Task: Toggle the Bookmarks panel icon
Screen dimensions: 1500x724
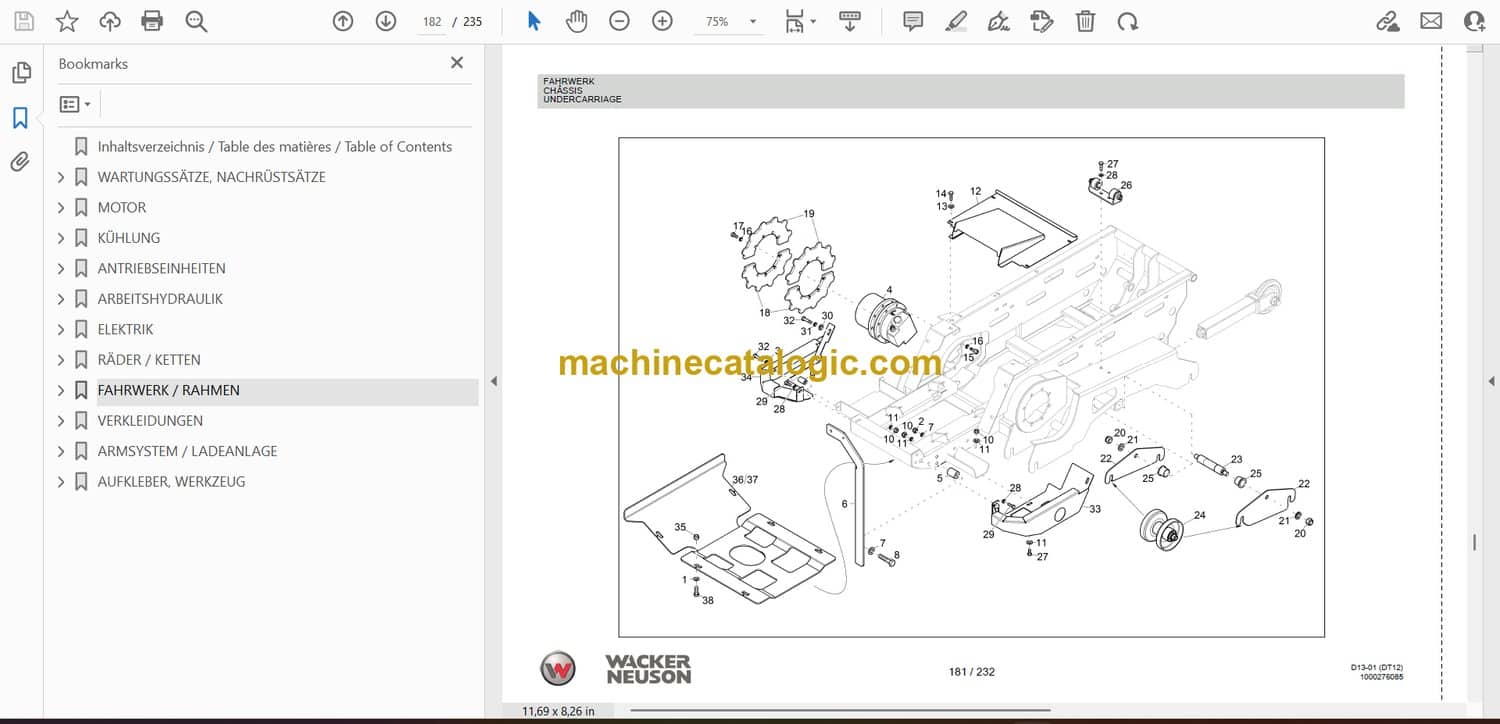Action: coord(21,118)
